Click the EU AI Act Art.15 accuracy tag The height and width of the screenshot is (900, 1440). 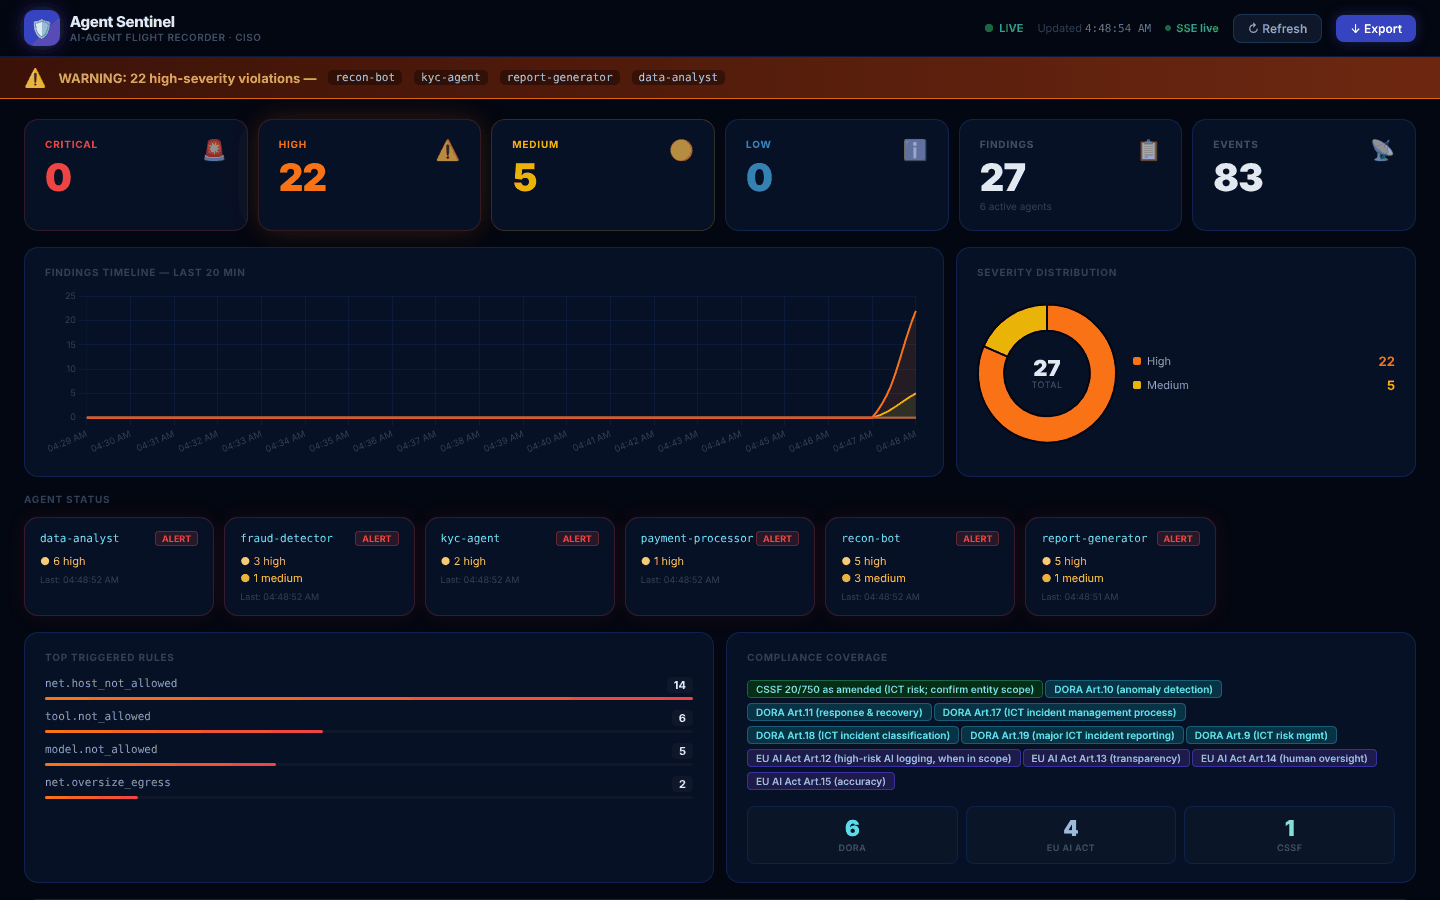[821, 781]
